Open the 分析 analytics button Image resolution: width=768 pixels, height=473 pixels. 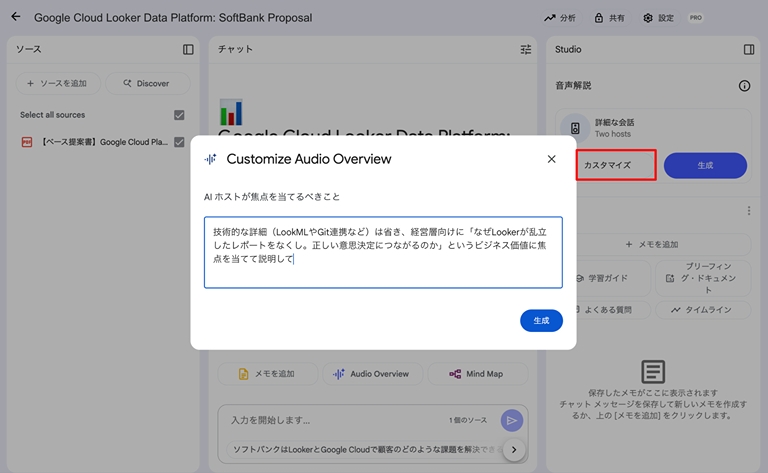(560, 18)
